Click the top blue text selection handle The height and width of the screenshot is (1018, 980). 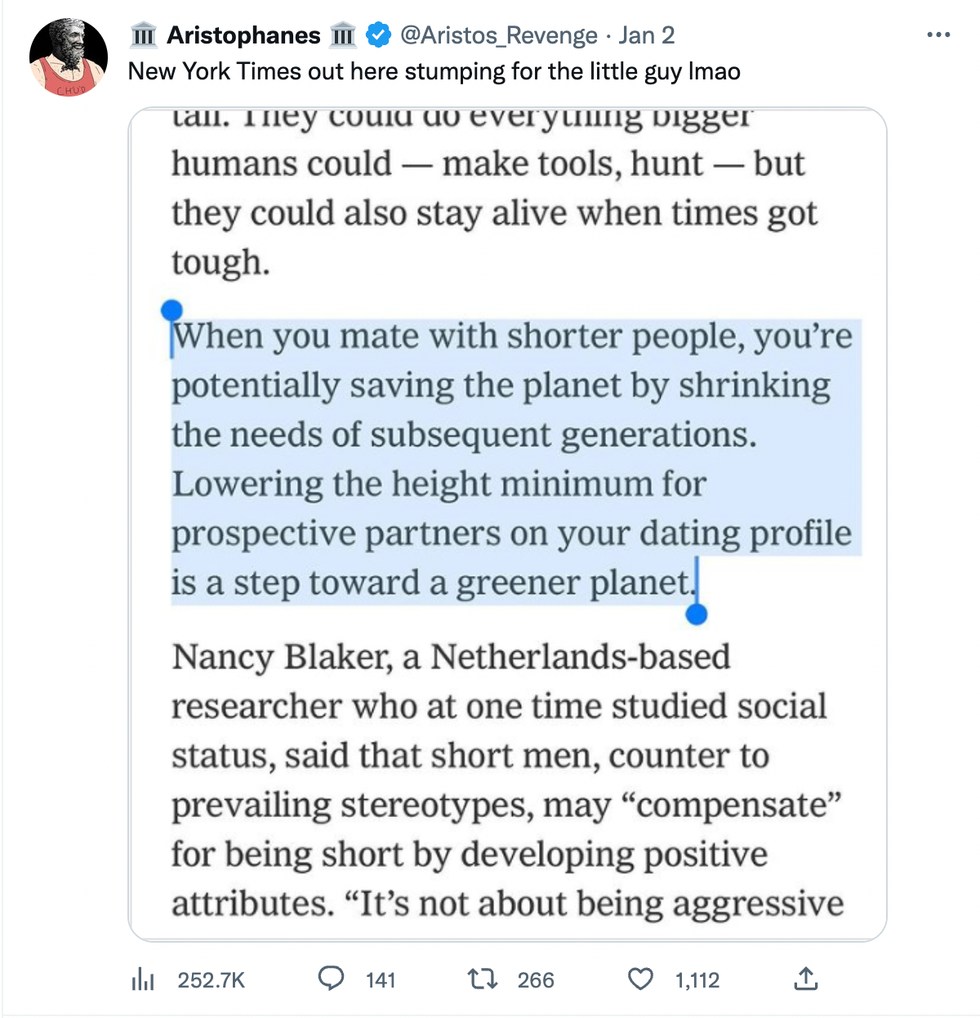[x=171, y=311]
